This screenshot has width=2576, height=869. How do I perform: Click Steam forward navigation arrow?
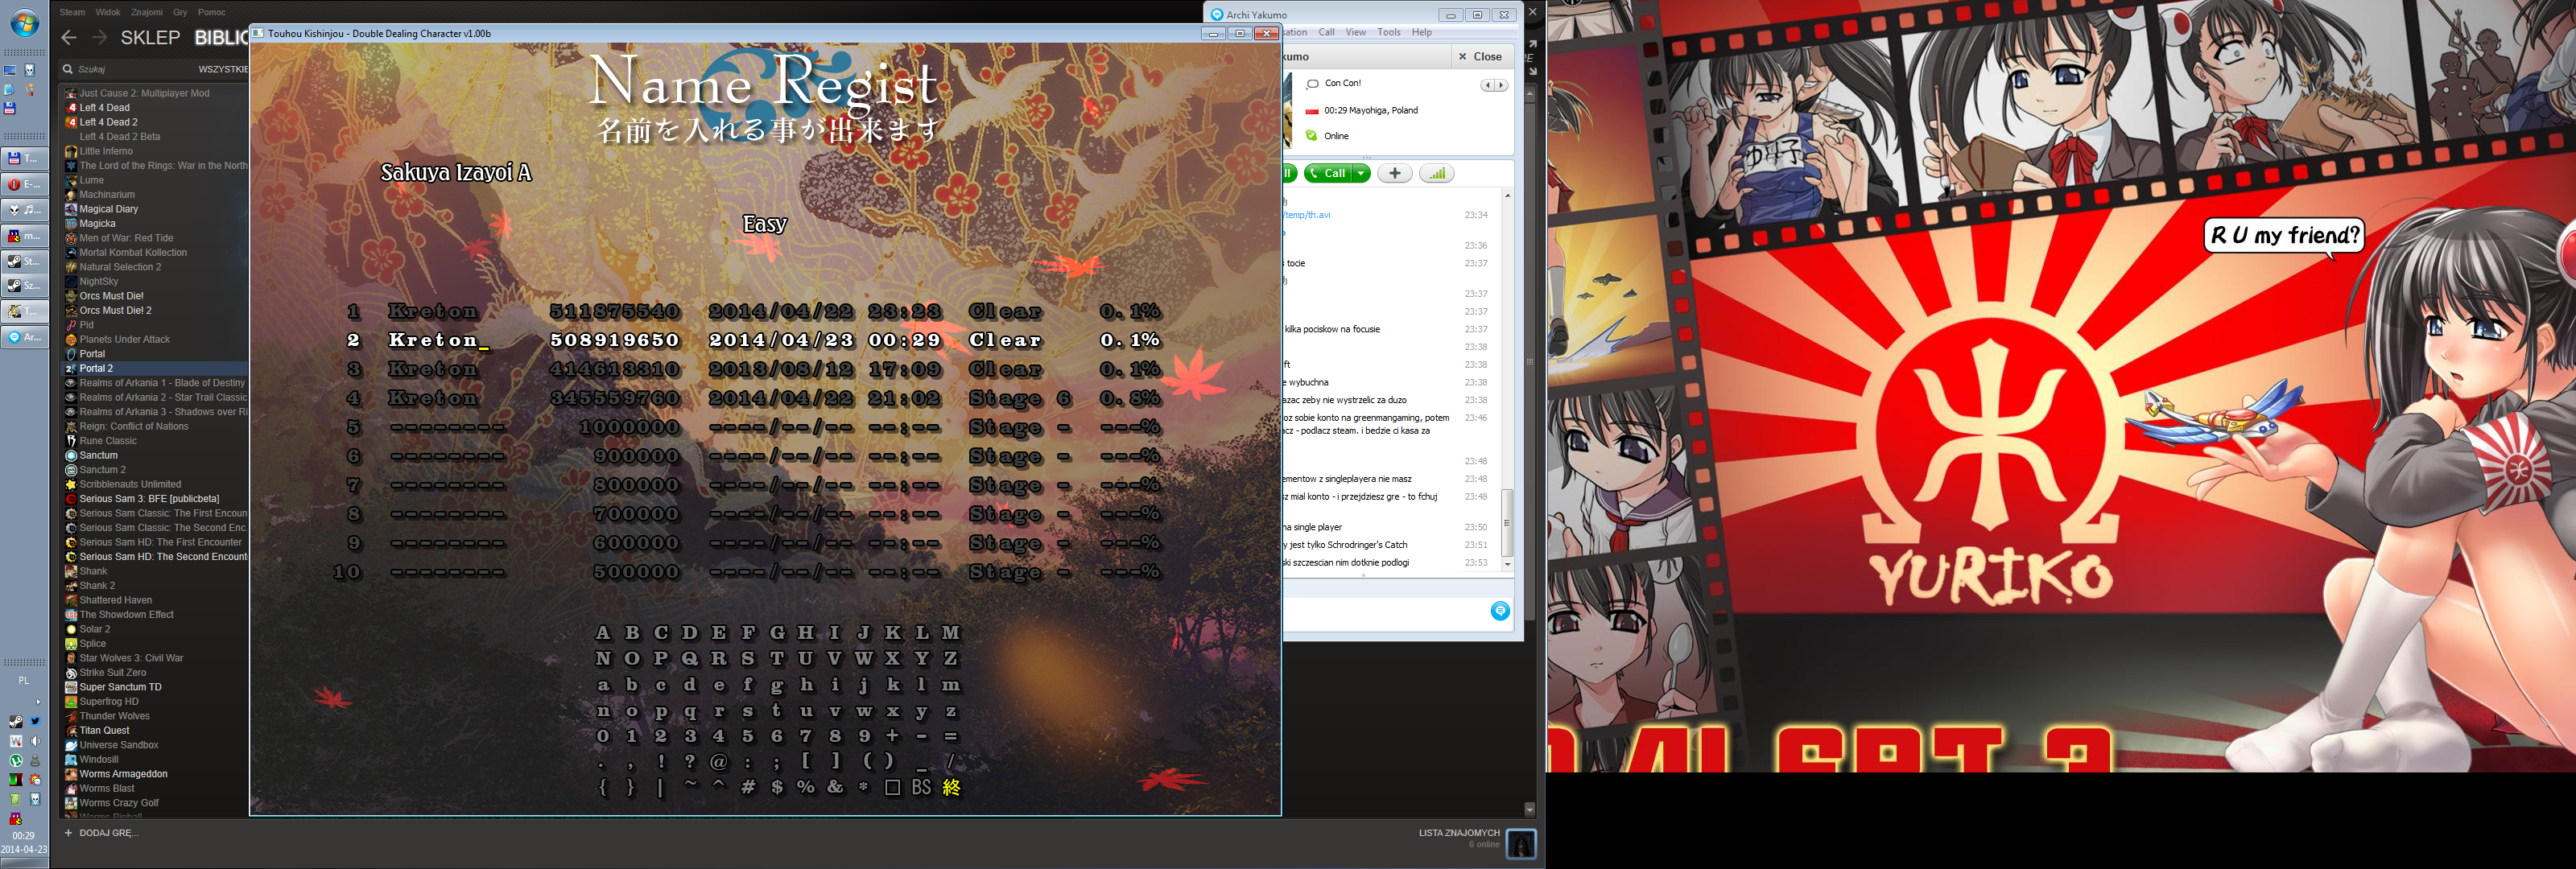99,38
